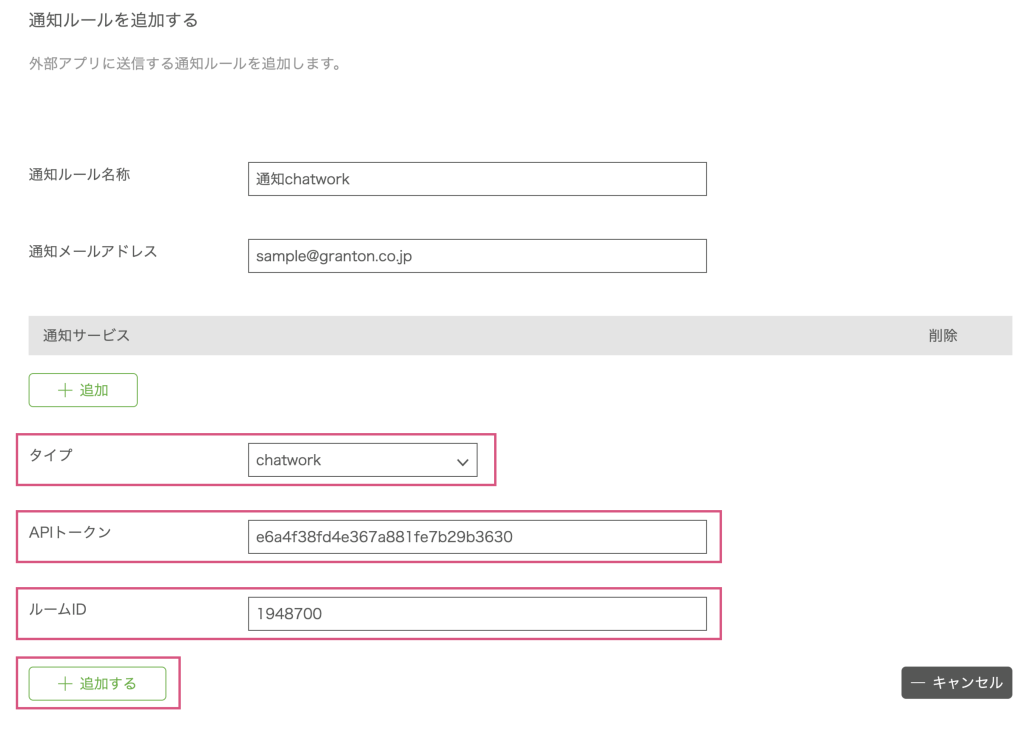
Task: Select the APIトークン input field
Action: (x=477, y=537)
